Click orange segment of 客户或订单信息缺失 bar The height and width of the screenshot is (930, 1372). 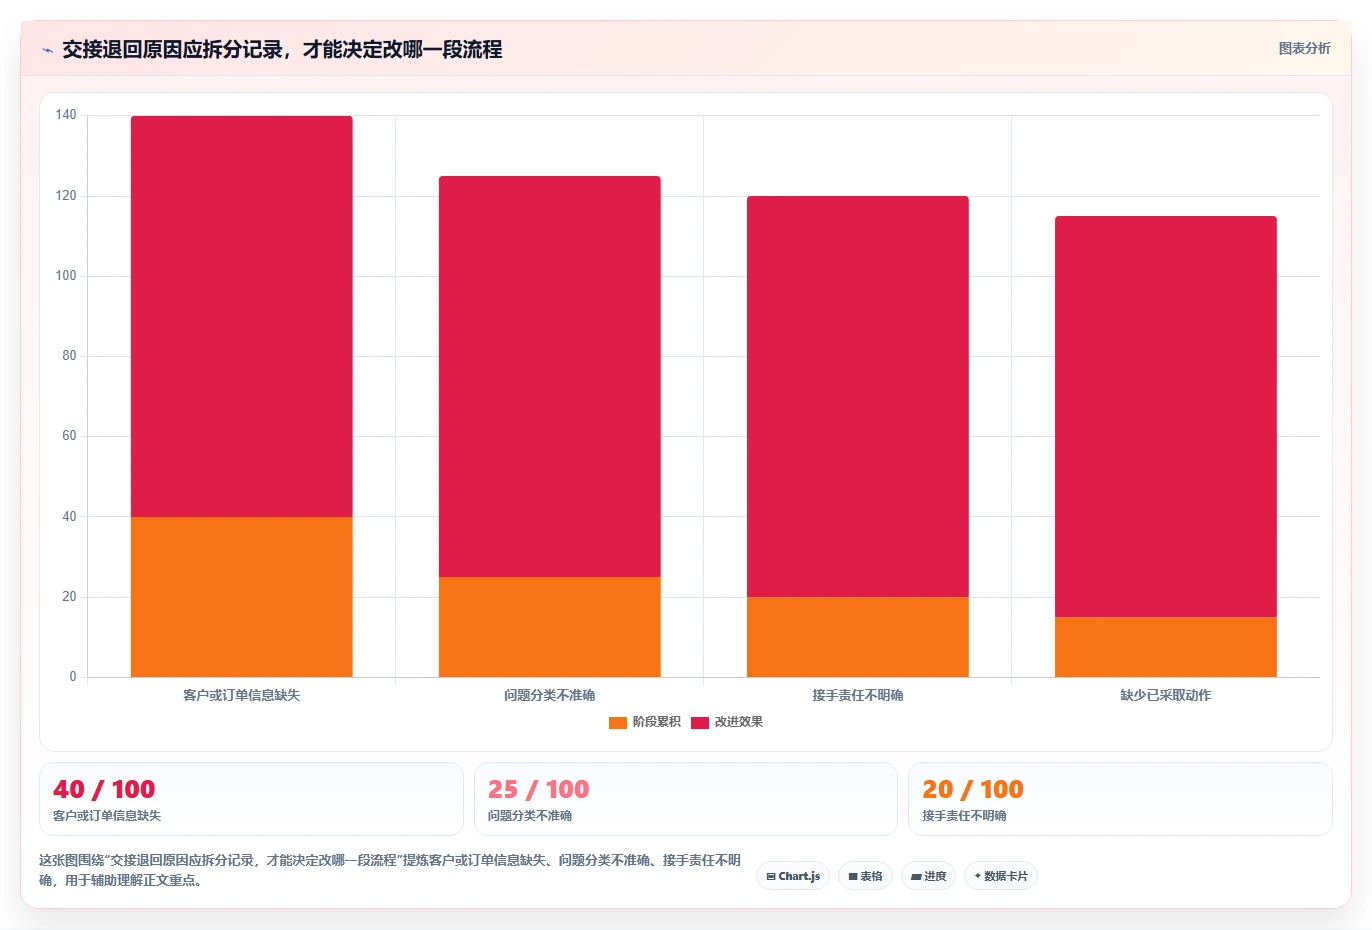tap(242, 597)
